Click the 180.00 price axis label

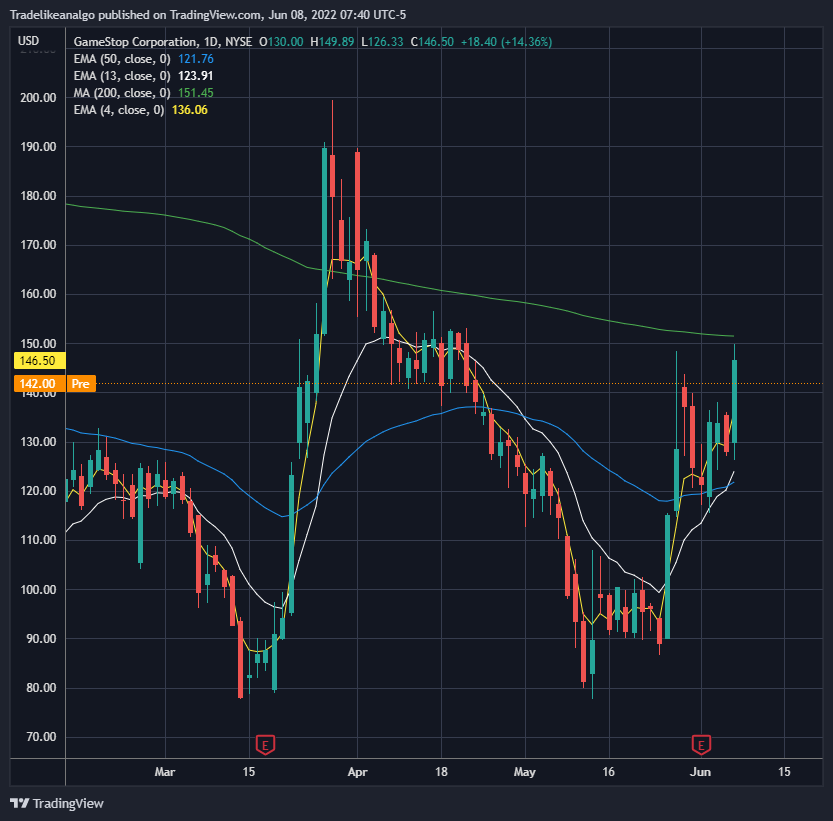click(x=38, y=196)
